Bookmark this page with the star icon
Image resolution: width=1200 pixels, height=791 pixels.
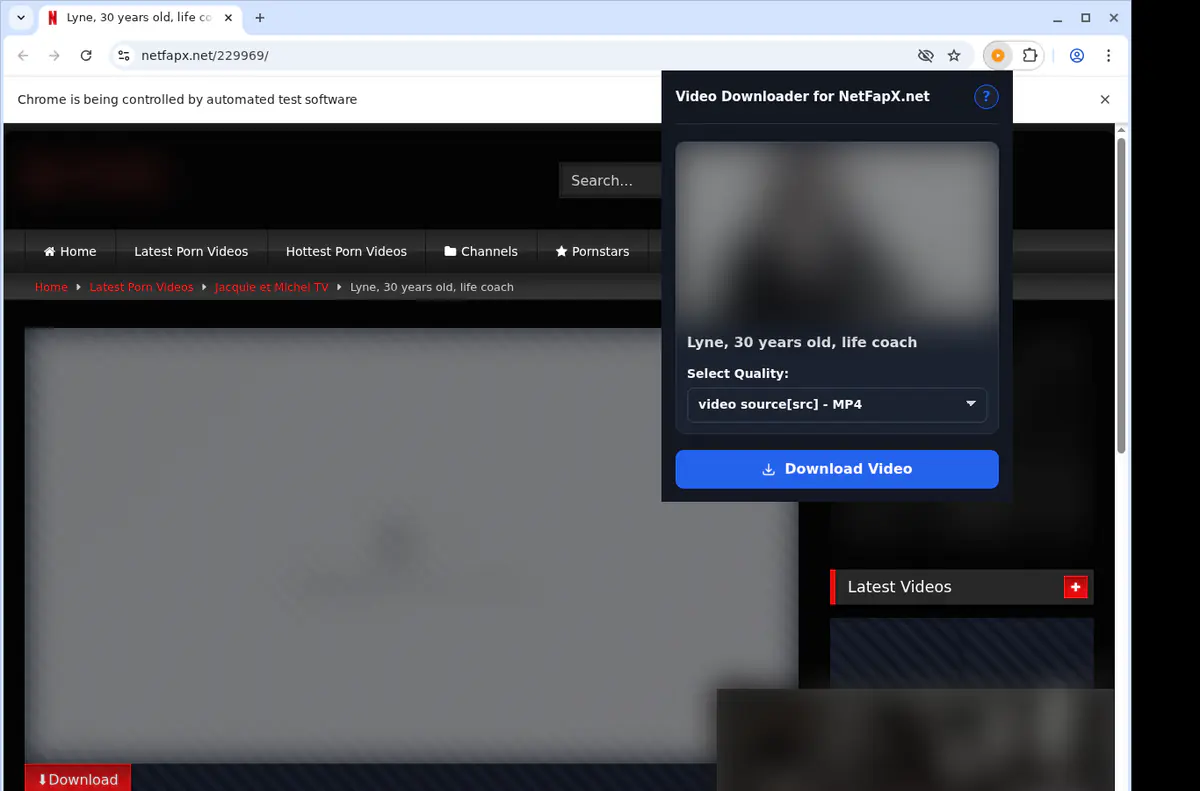[954, 56]
